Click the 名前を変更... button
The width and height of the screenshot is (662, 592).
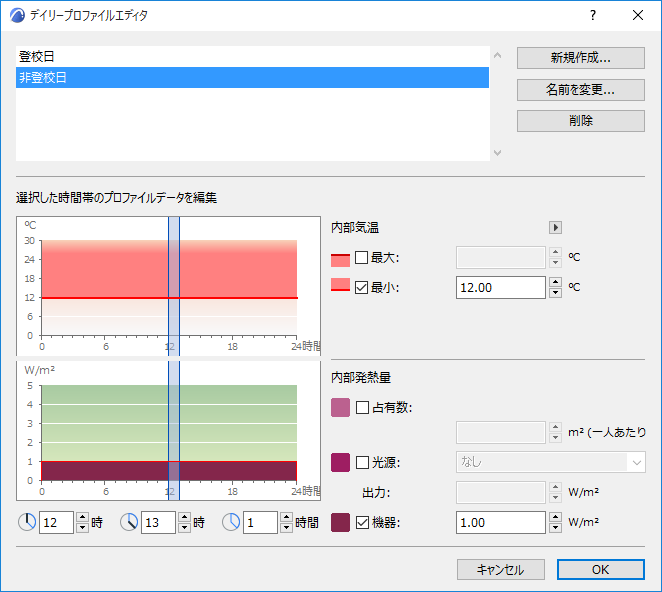coord(581,90)
